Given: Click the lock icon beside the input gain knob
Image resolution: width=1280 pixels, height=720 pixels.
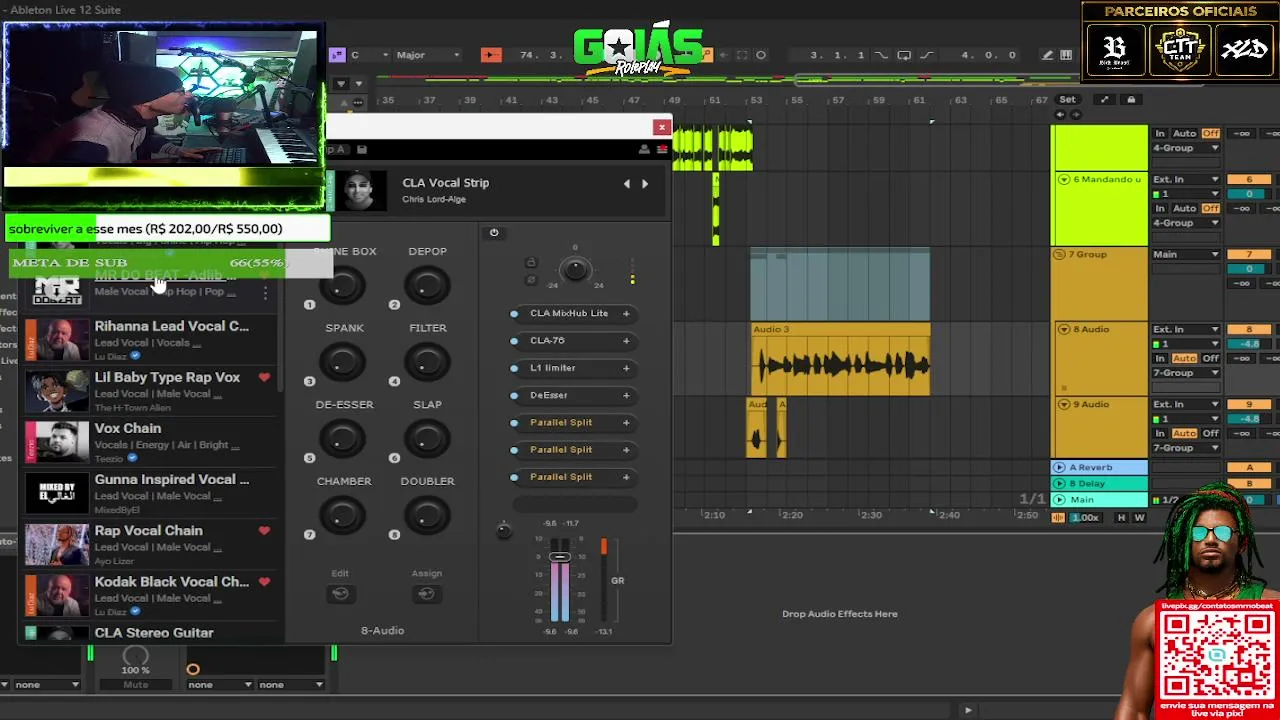Looking at the screenshot, I should coord(531,263).
